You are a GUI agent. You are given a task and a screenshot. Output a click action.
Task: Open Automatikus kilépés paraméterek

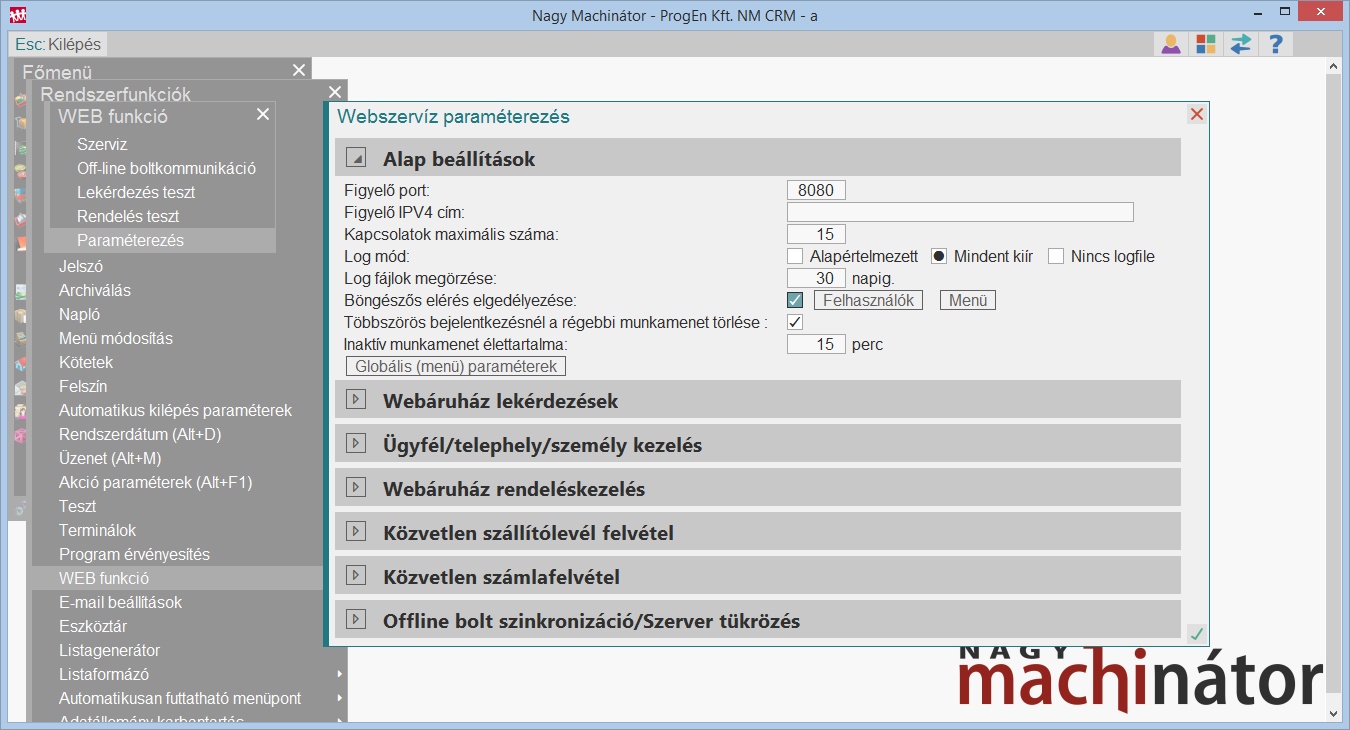pyautogui.click(x=176, y=410)
